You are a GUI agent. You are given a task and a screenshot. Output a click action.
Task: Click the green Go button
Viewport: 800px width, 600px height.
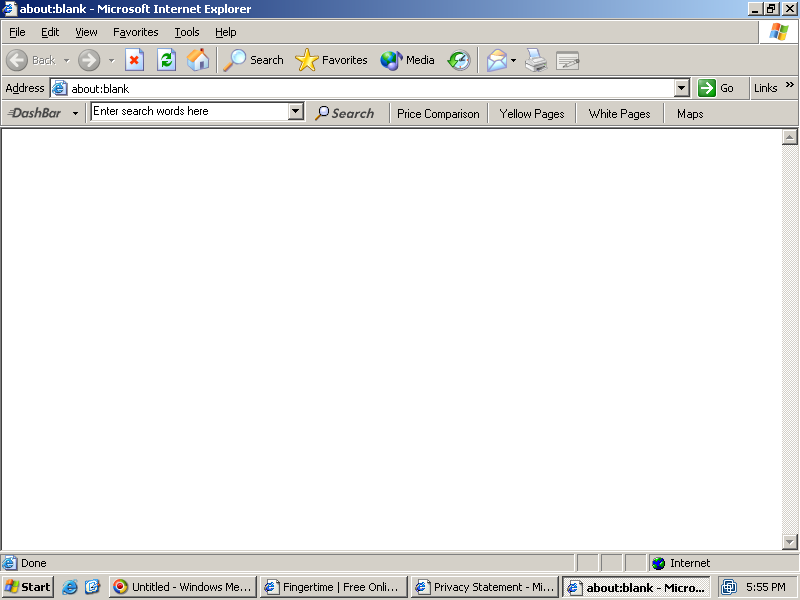pos(716,88)
